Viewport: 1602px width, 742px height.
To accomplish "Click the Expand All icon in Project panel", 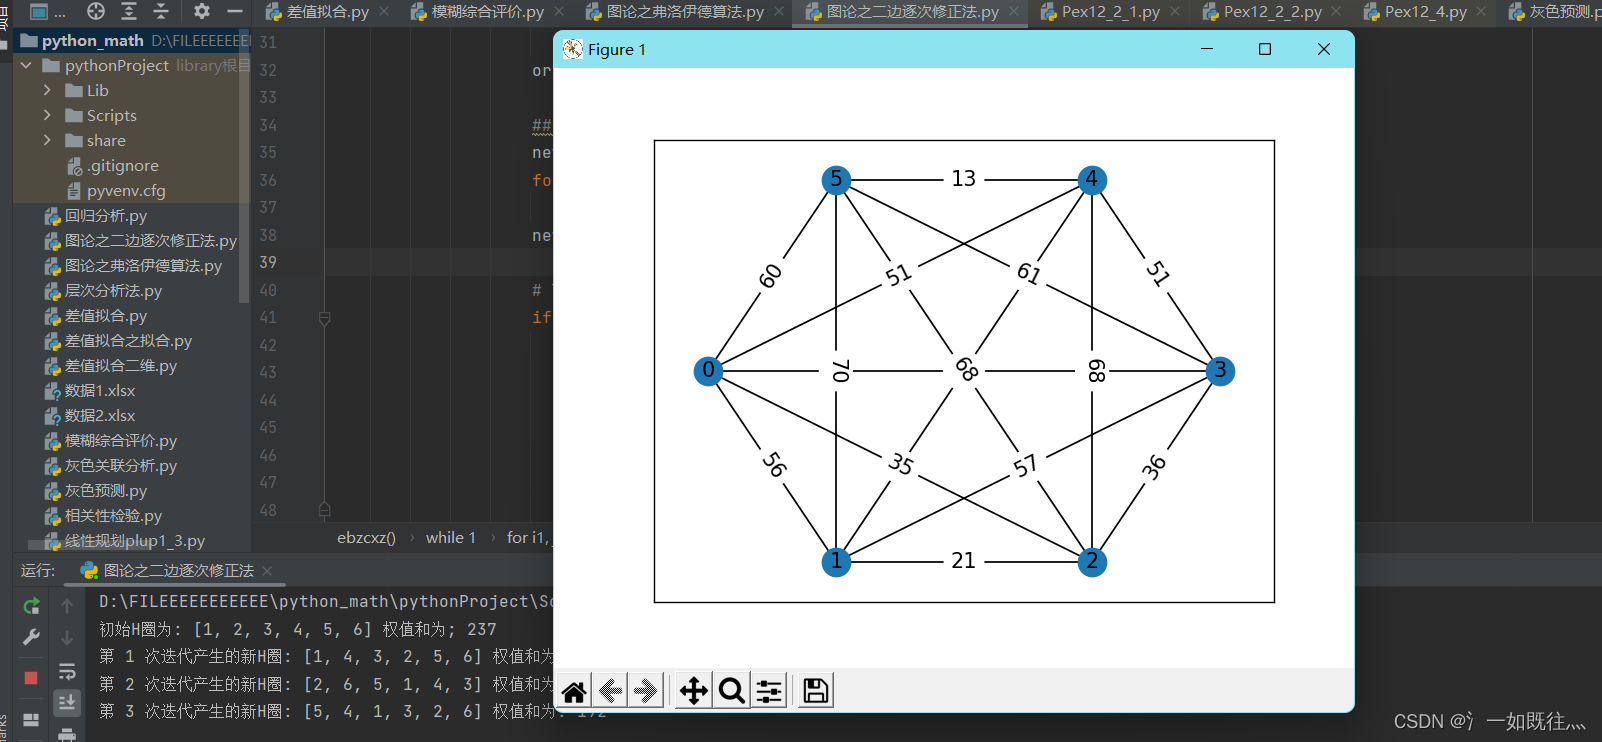I will pos(129,11).
